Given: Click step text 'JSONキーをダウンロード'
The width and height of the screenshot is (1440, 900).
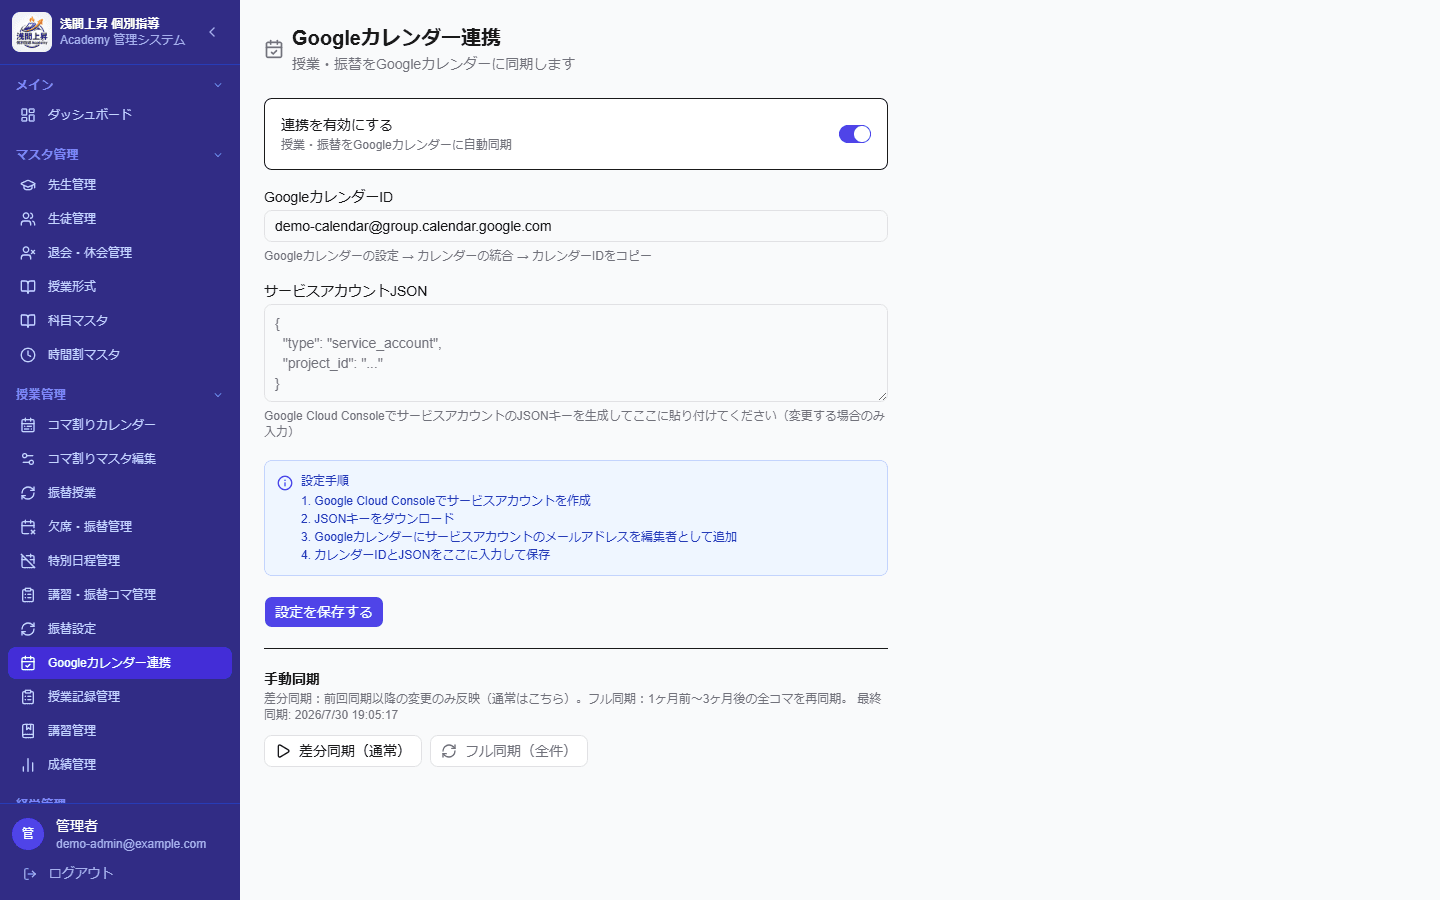Looking at the screenshot, I should click(384, 519).
